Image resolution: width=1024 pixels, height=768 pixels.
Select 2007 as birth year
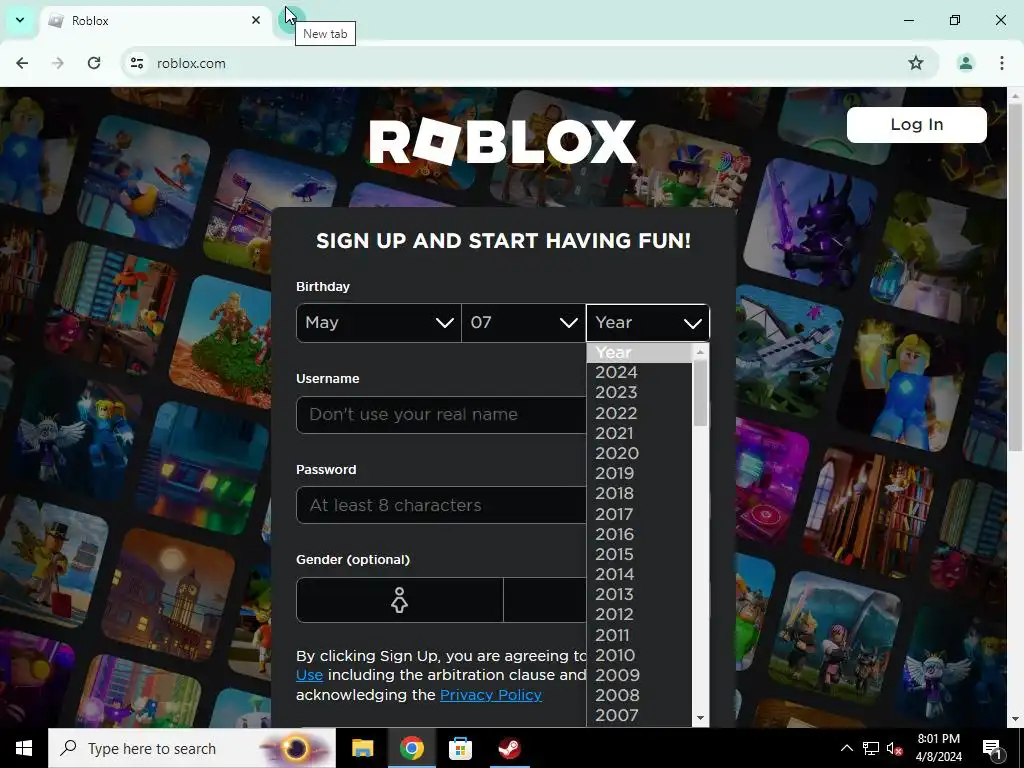click(x=639, y=716)
